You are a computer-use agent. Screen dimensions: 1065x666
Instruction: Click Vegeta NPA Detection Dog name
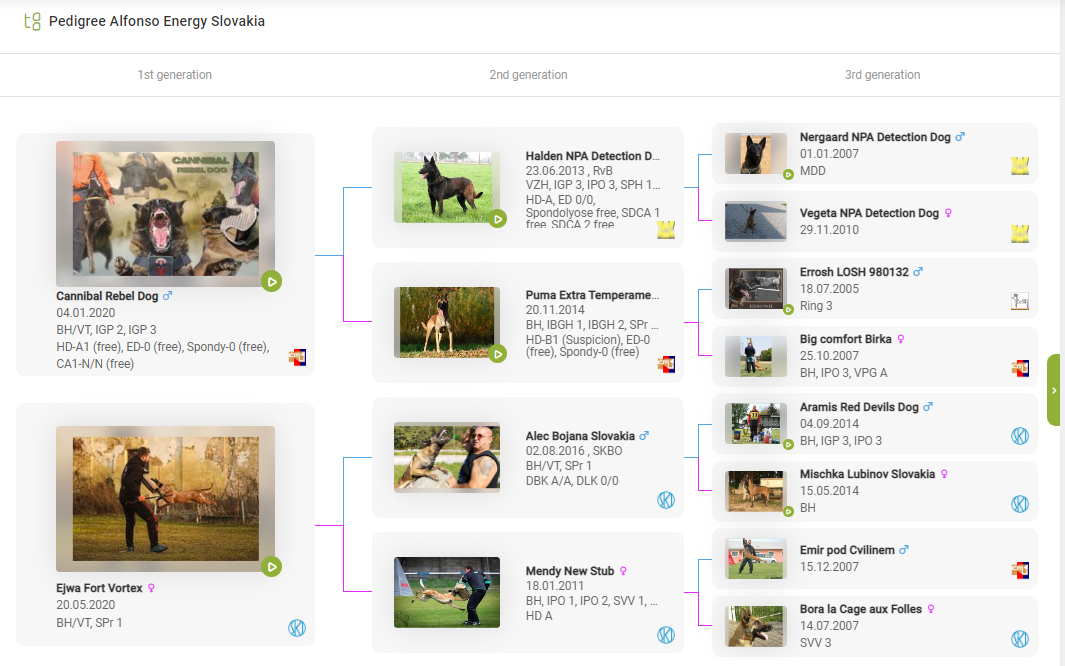point(868,213)
